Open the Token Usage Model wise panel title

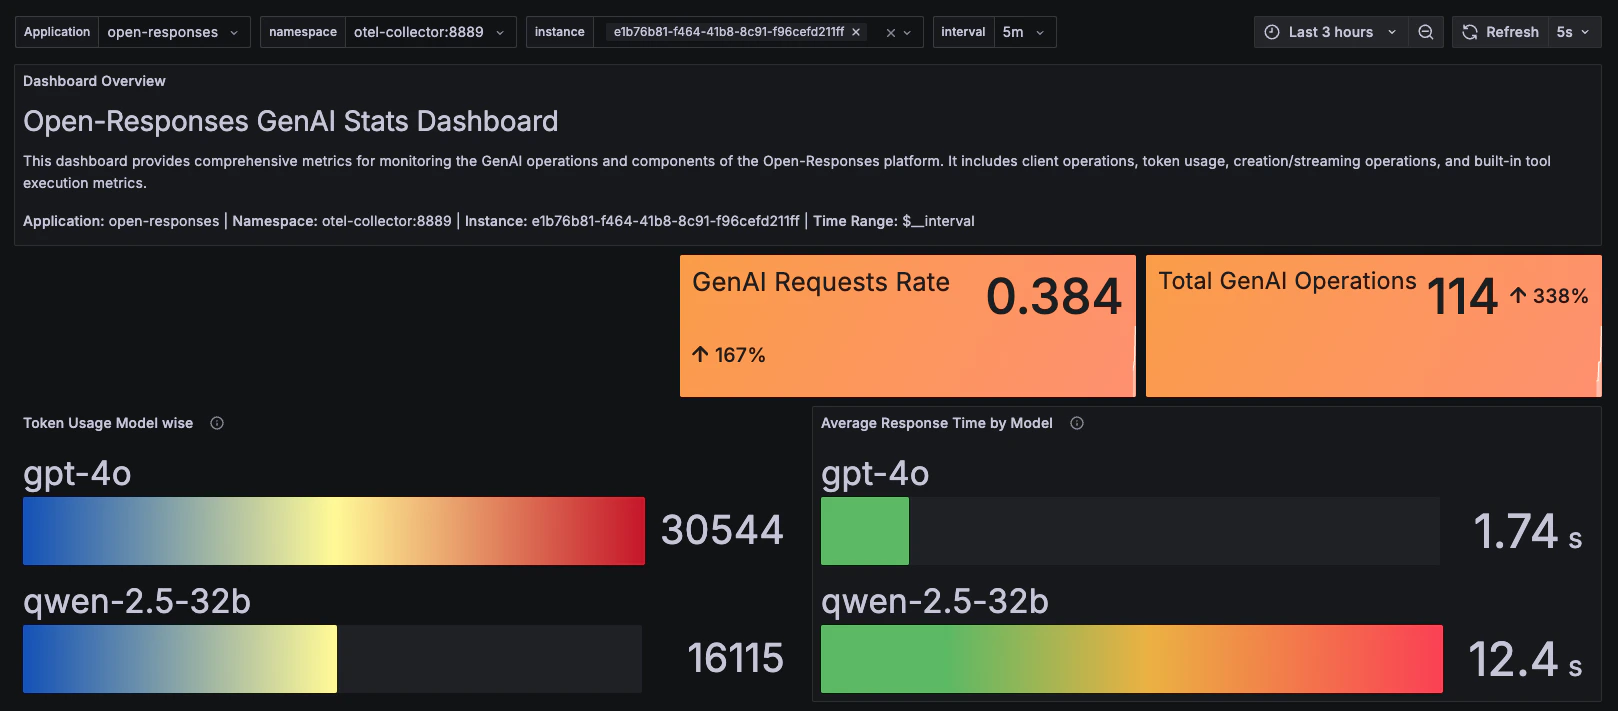[x=108, y=423]
